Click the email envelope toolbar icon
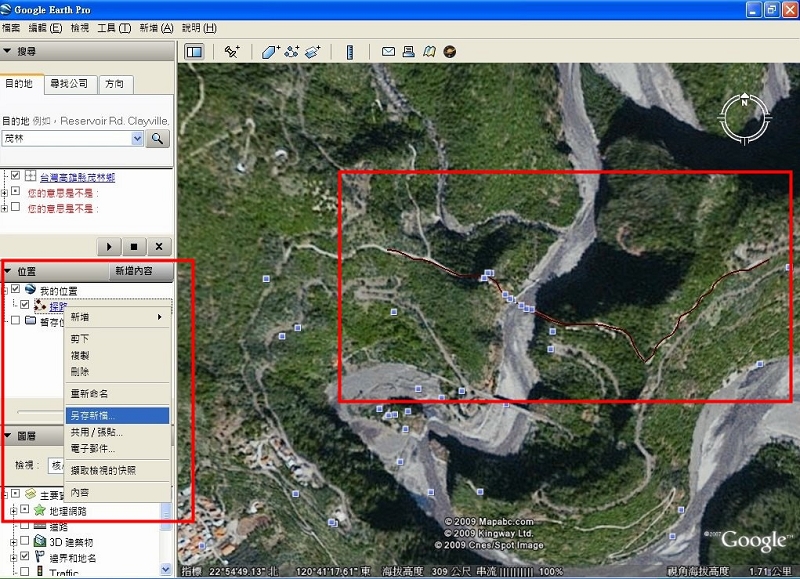This screenshot has height=579, width=800. (x=387, y=51)
